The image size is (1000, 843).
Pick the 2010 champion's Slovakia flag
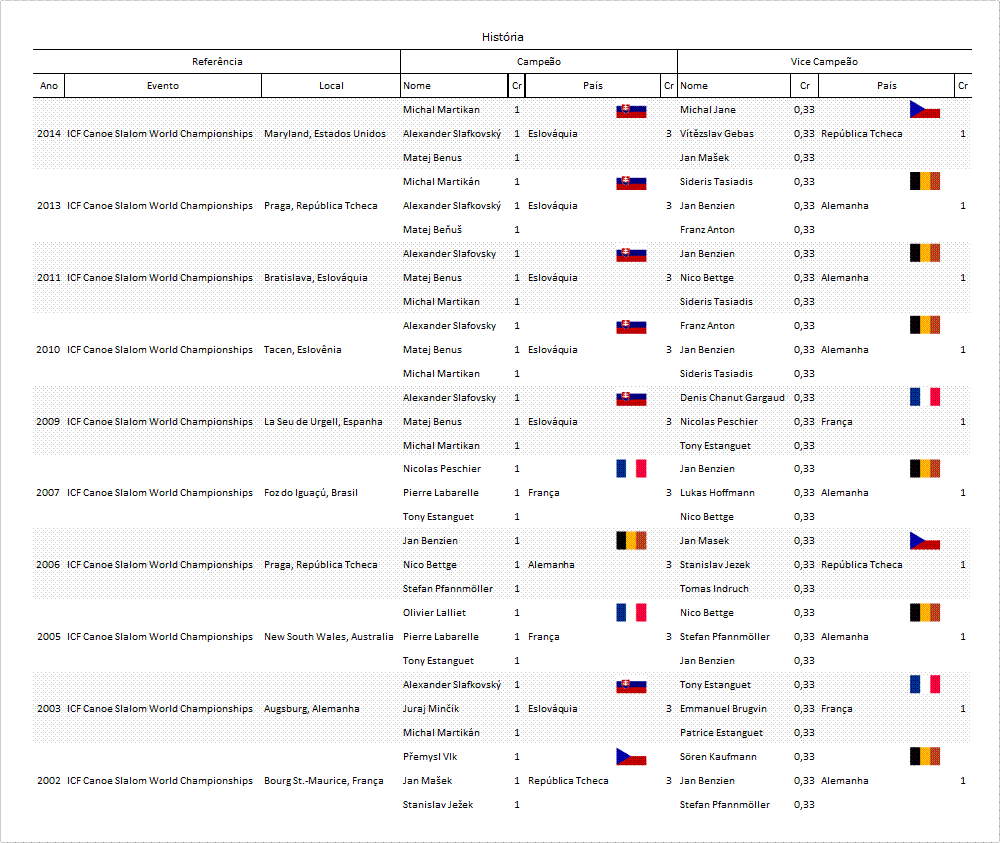coord(631,327)
